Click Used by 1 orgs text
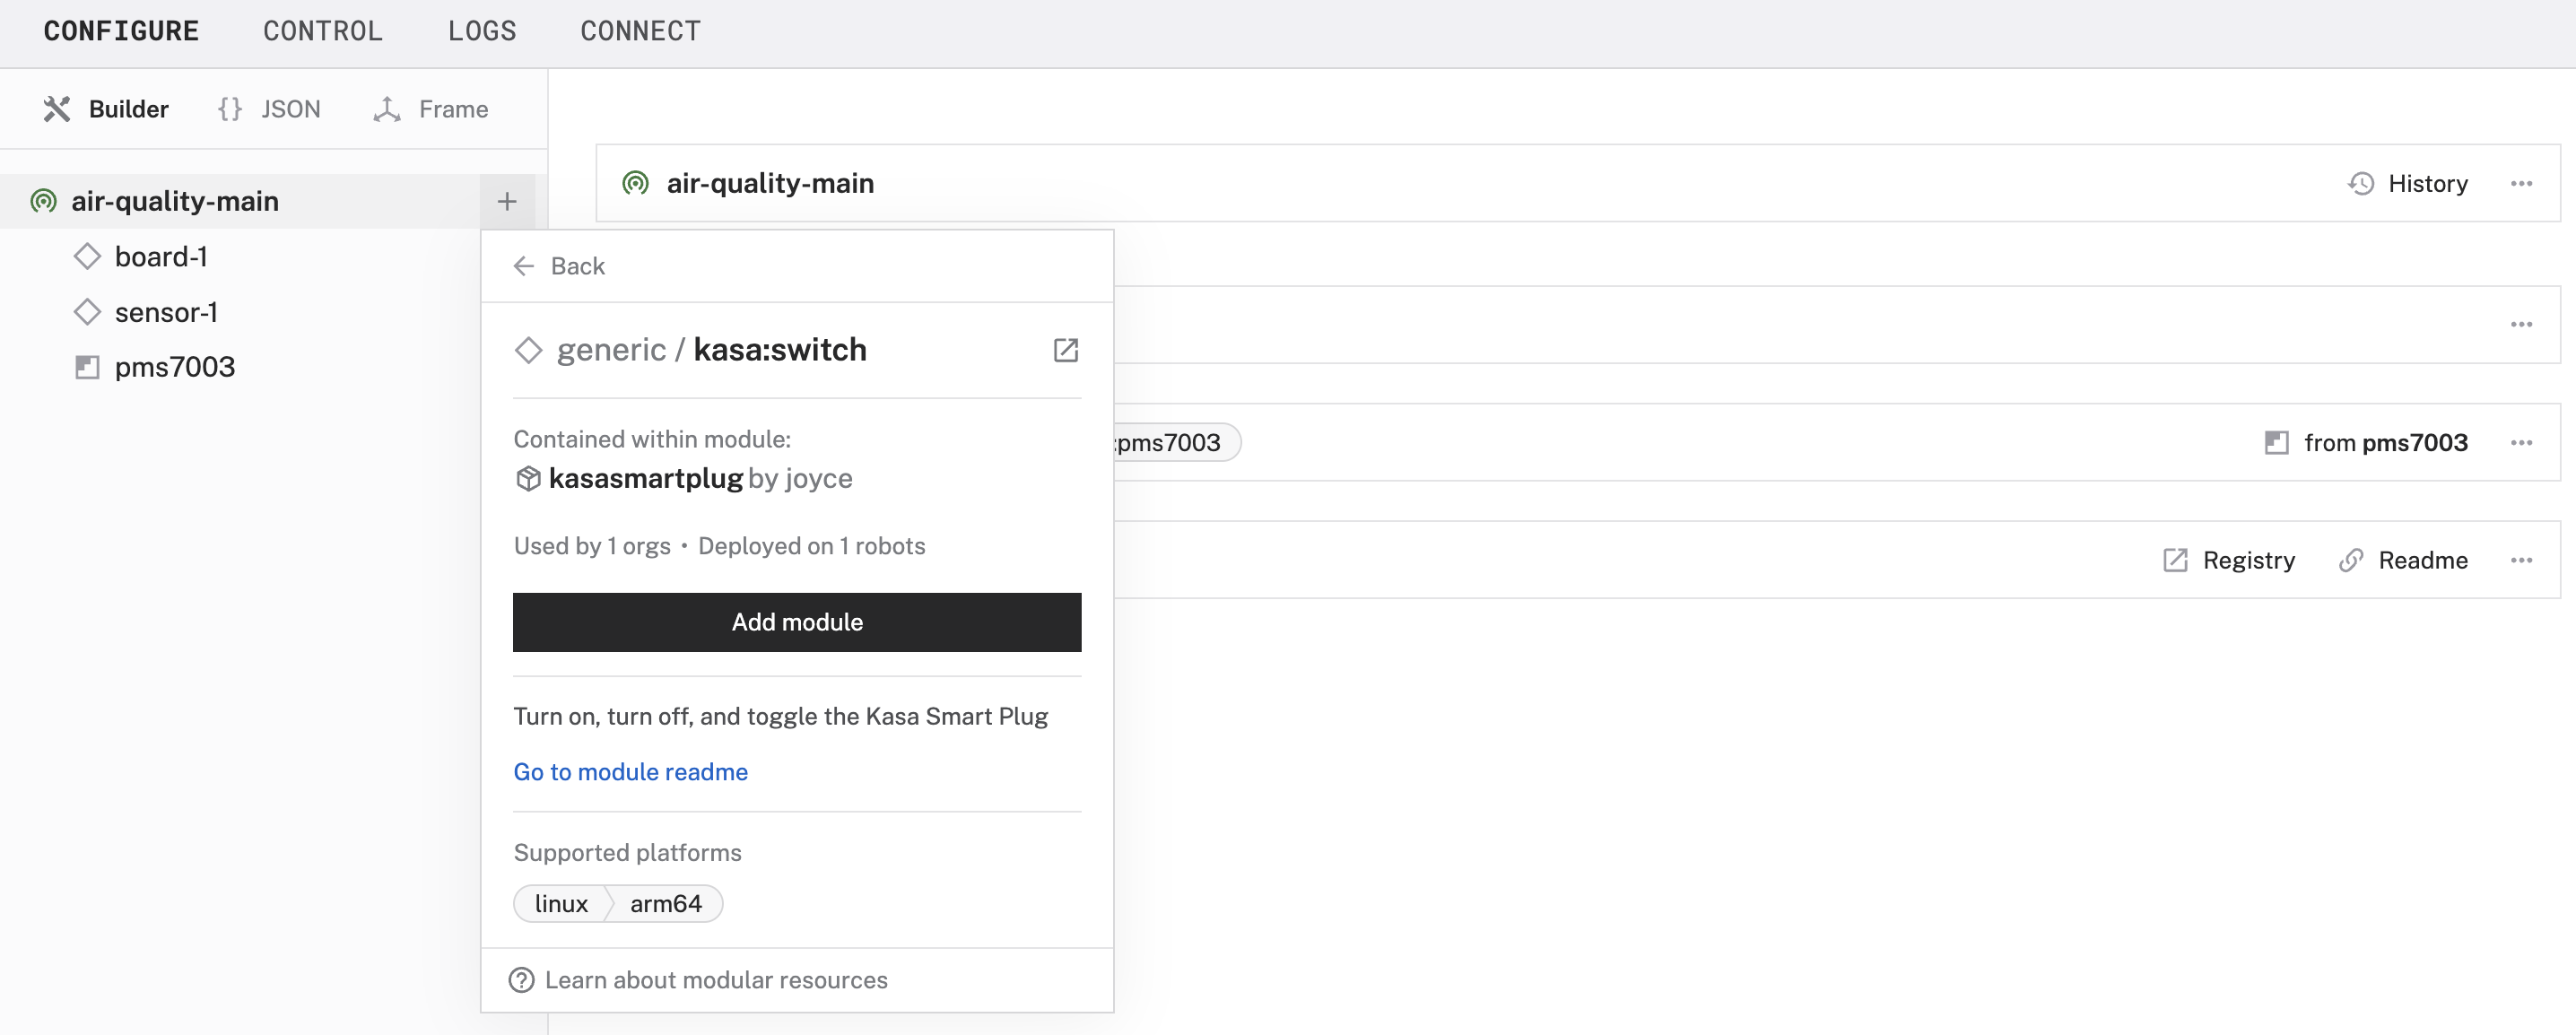This screenshot has width=2576, height=1035. [592, 546]
